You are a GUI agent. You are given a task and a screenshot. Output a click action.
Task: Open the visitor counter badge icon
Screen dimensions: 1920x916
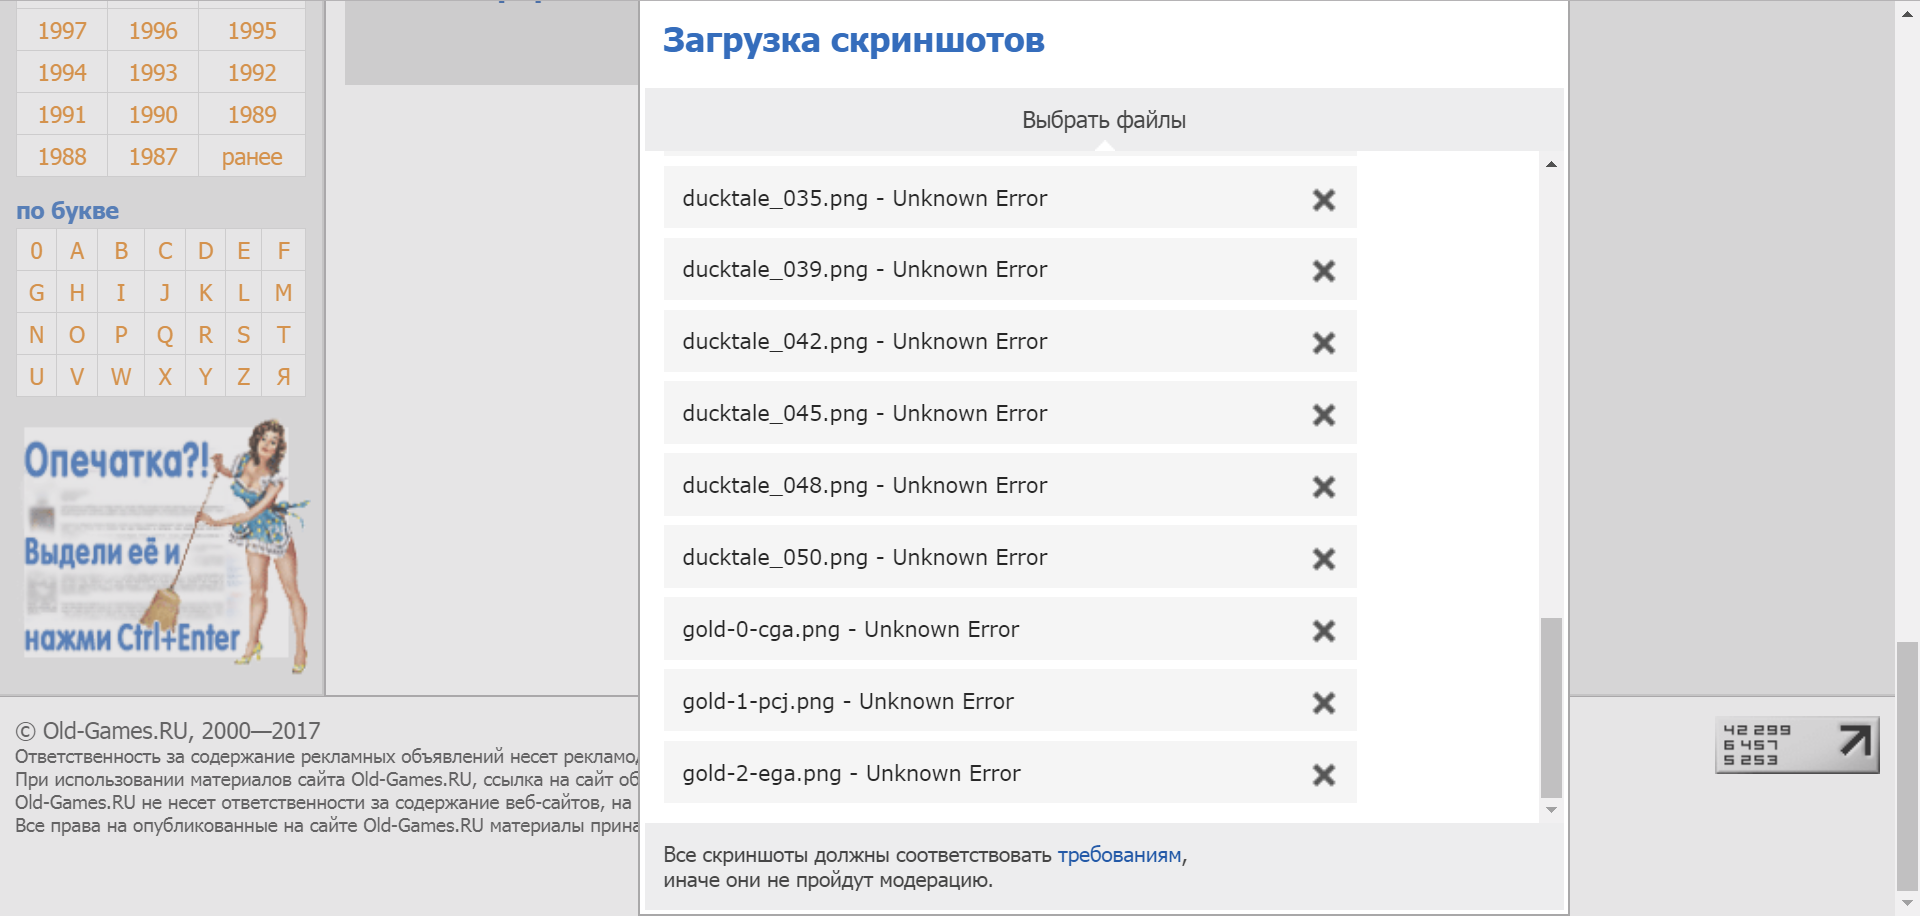pos(1797,745)
